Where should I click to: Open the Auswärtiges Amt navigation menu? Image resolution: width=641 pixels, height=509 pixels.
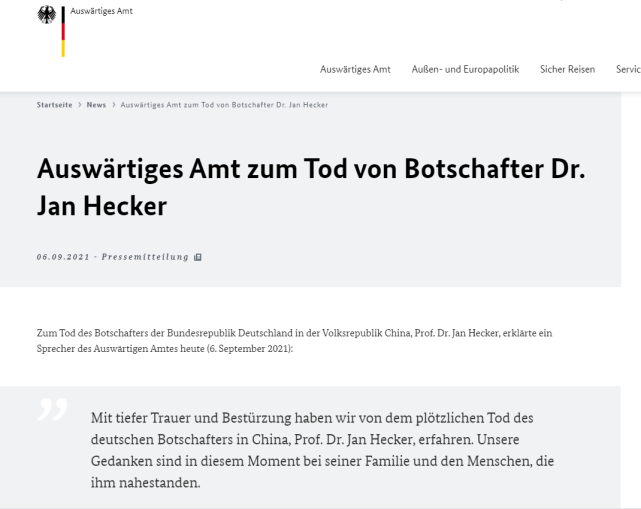(x=355, y=70)
